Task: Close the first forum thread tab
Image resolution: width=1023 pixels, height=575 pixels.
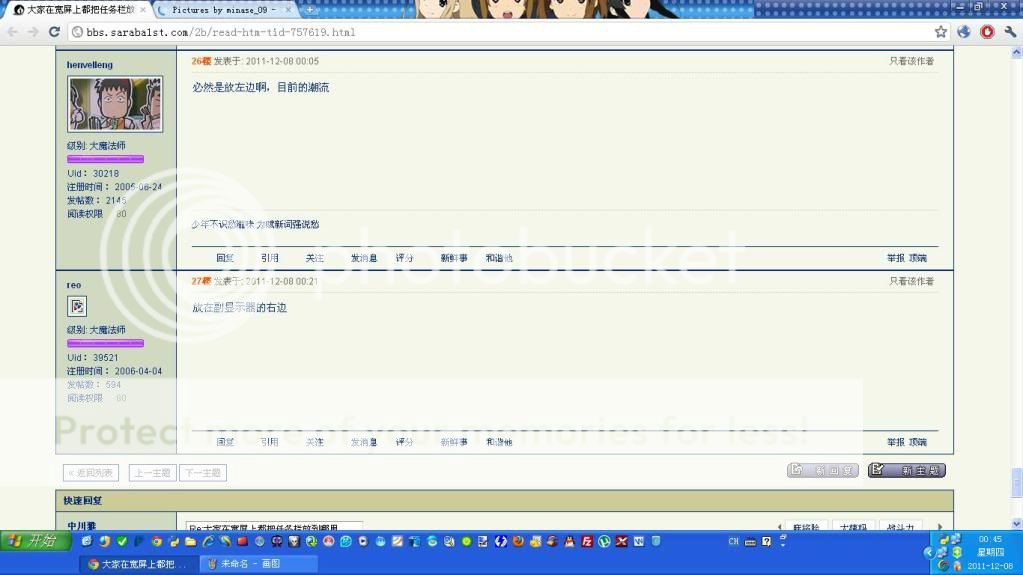Action: (x=143, y=10)
